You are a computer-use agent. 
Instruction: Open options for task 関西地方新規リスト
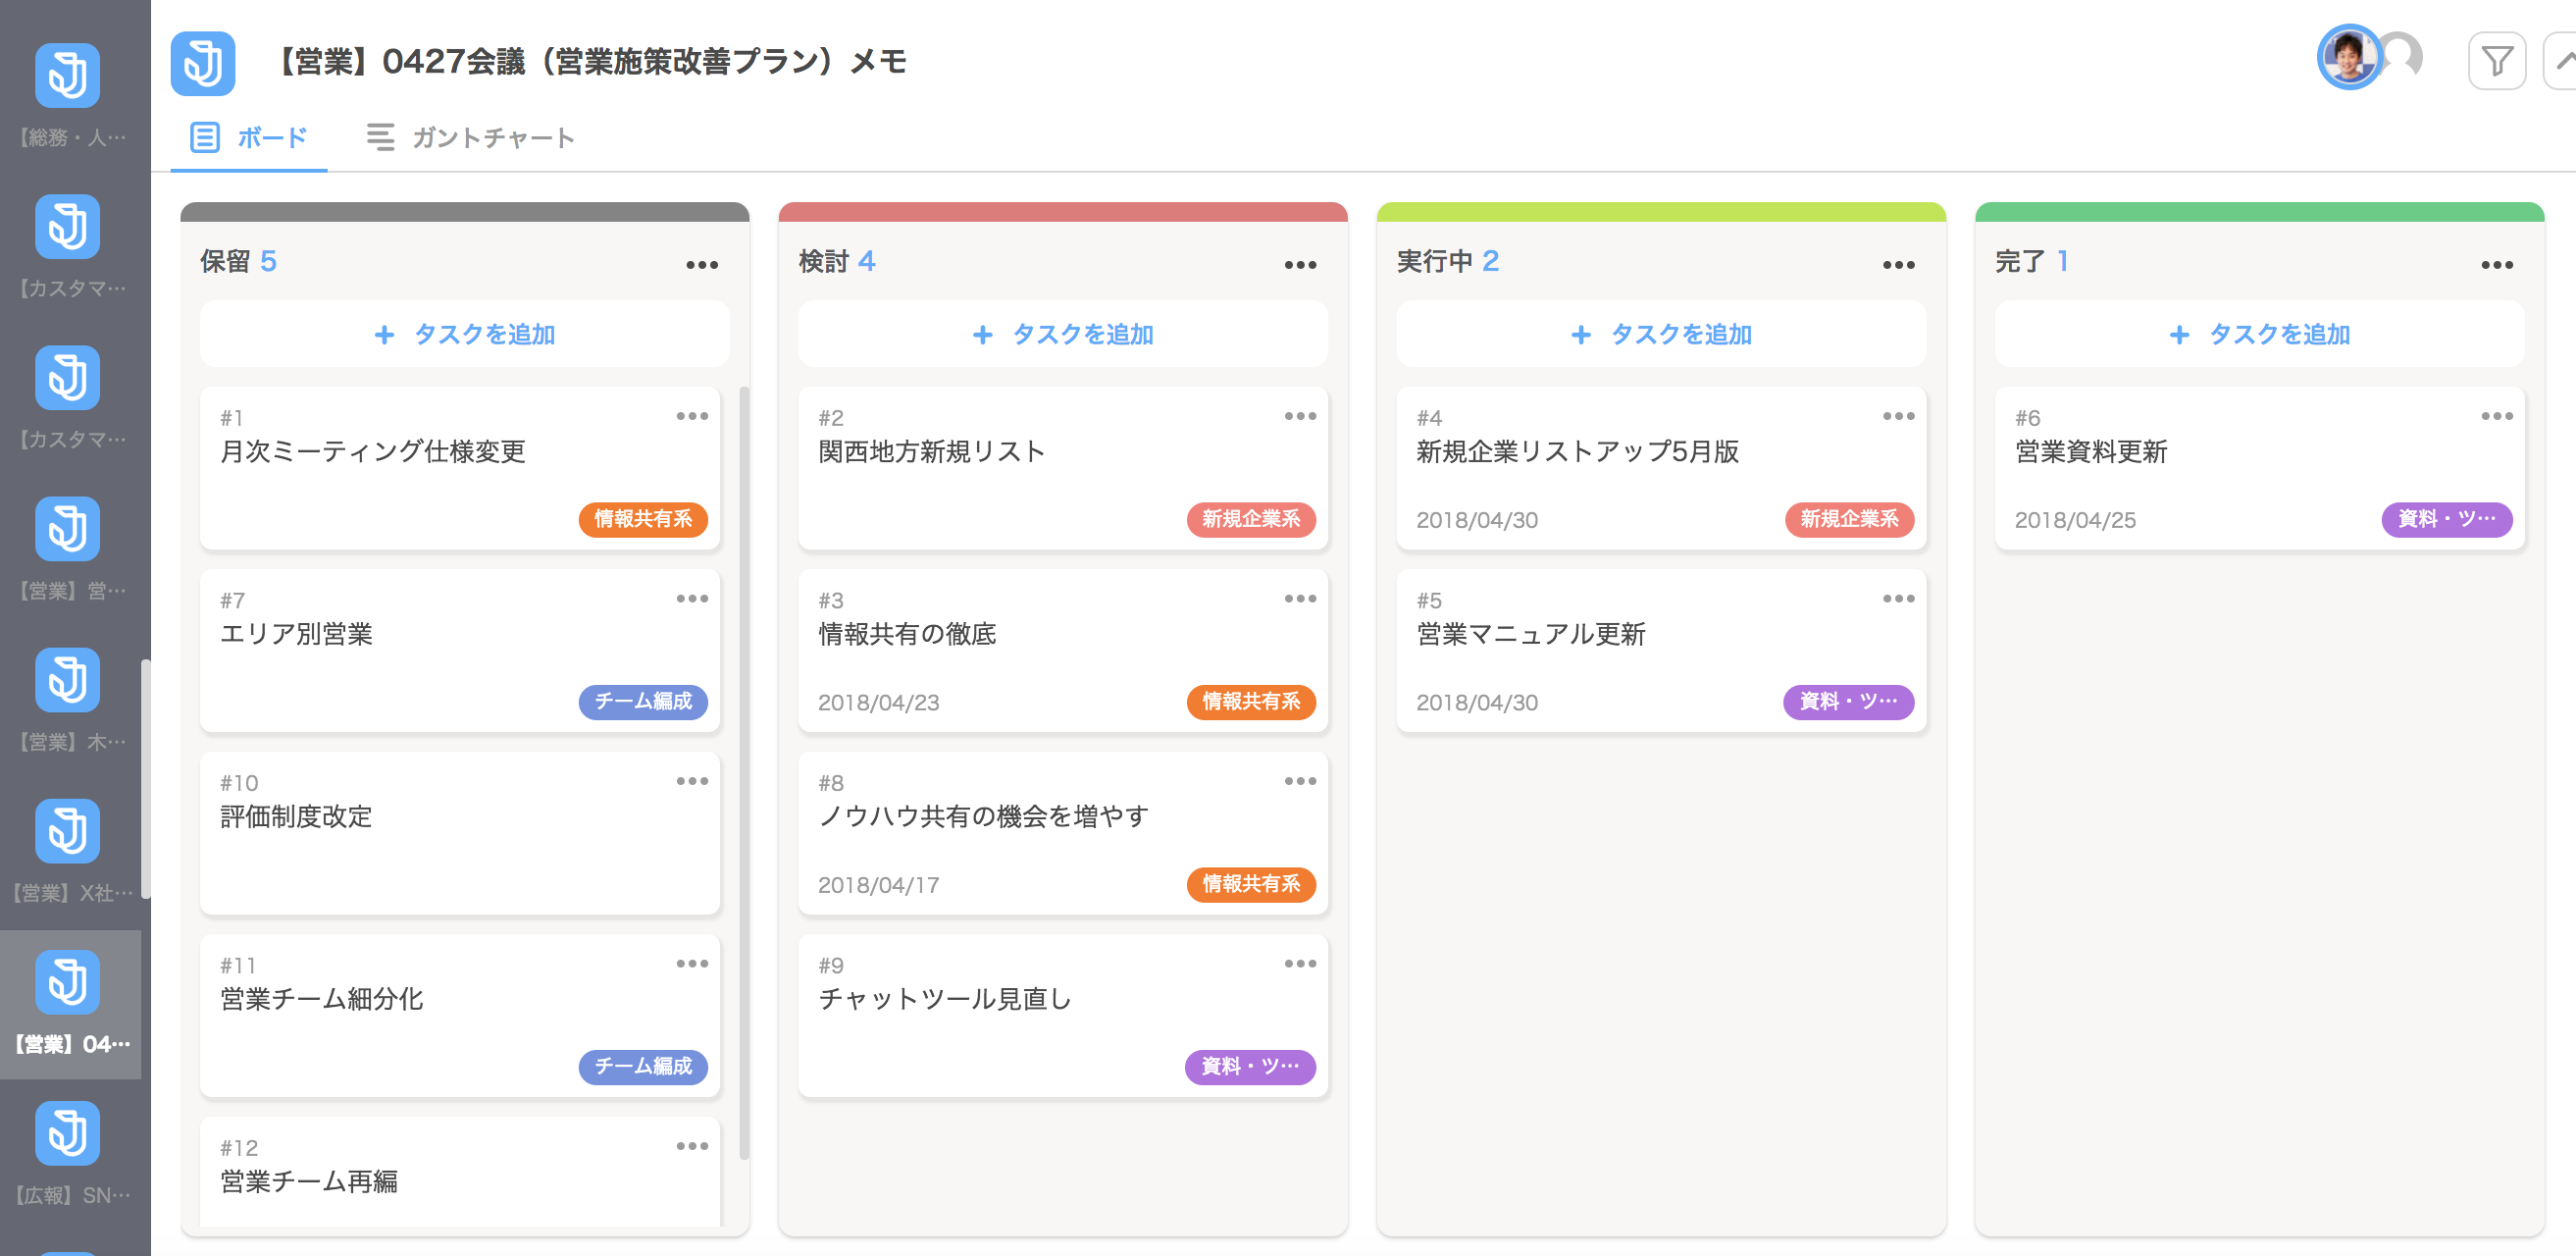1300,416
